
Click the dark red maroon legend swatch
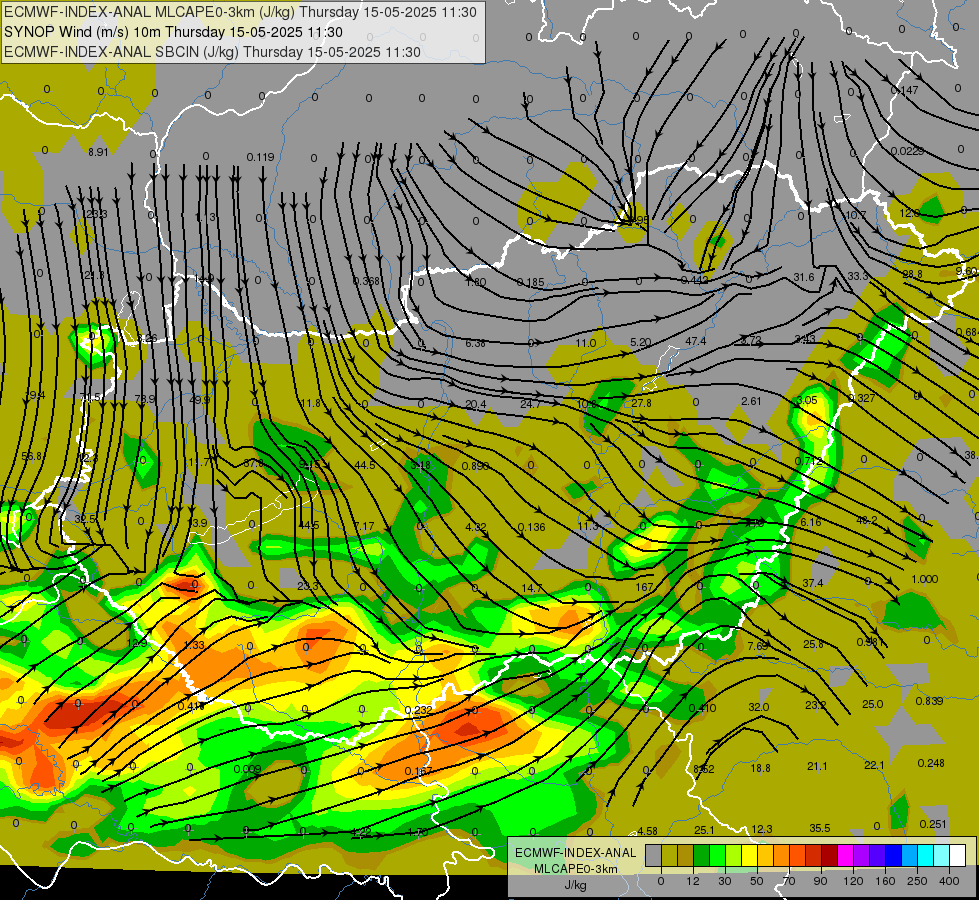pos(830,855)
